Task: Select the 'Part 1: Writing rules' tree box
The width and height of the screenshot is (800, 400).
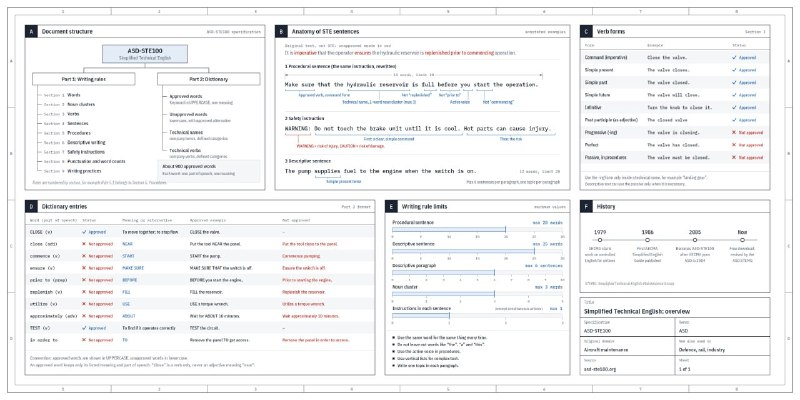Action: click(x=84, y=79)
